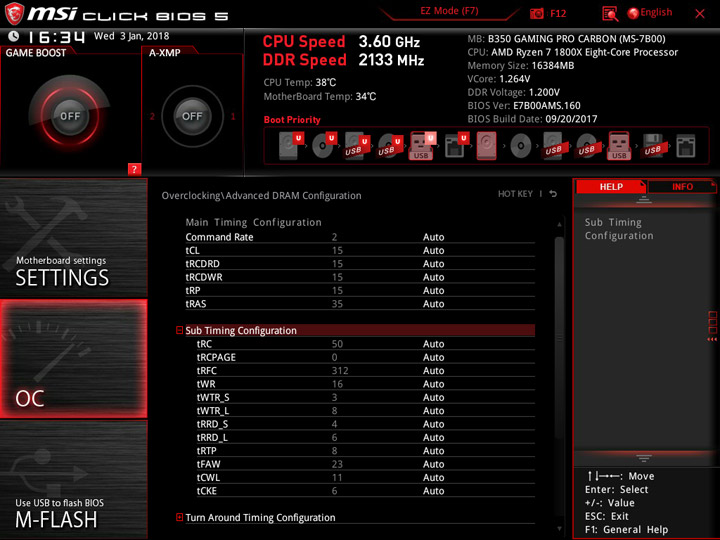Screen dimensions: 720x540
Task: Open the BIOS search magnifier icon
Action: 610,14
